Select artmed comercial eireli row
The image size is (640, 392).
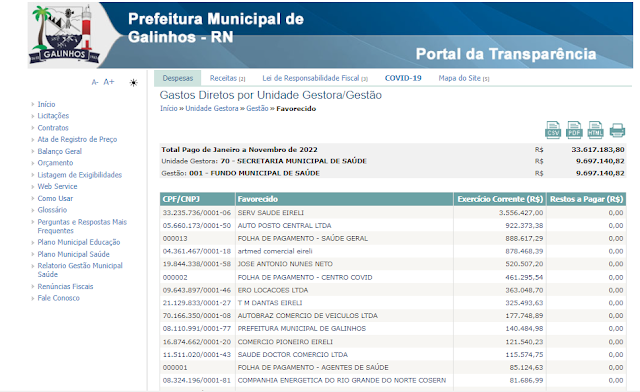click(393, 251)
